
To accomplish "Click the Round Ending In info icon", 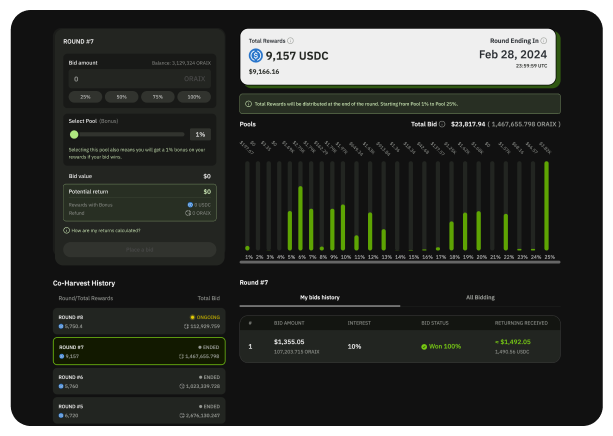I will click(x=544, y=41).
